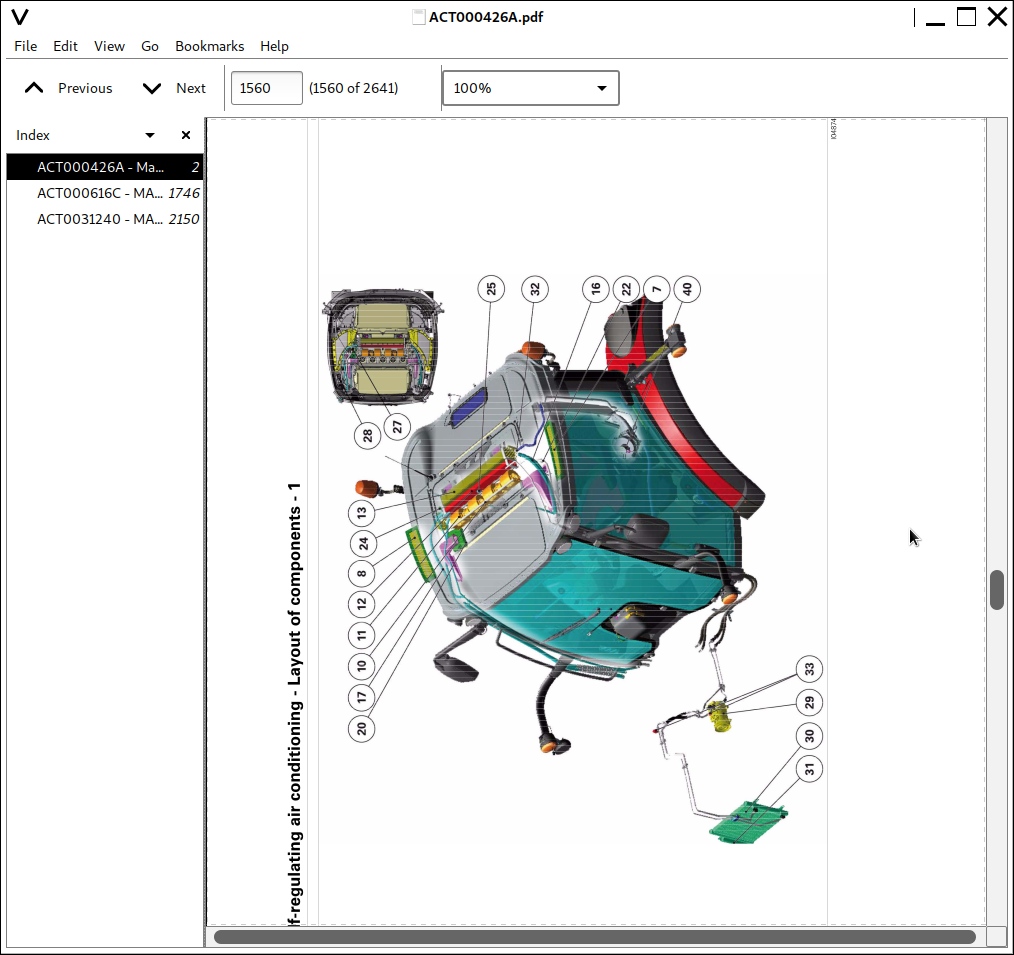Viewport: 1014px width, 955px height.
Task: Open the File menu
Action: [25, 46]
